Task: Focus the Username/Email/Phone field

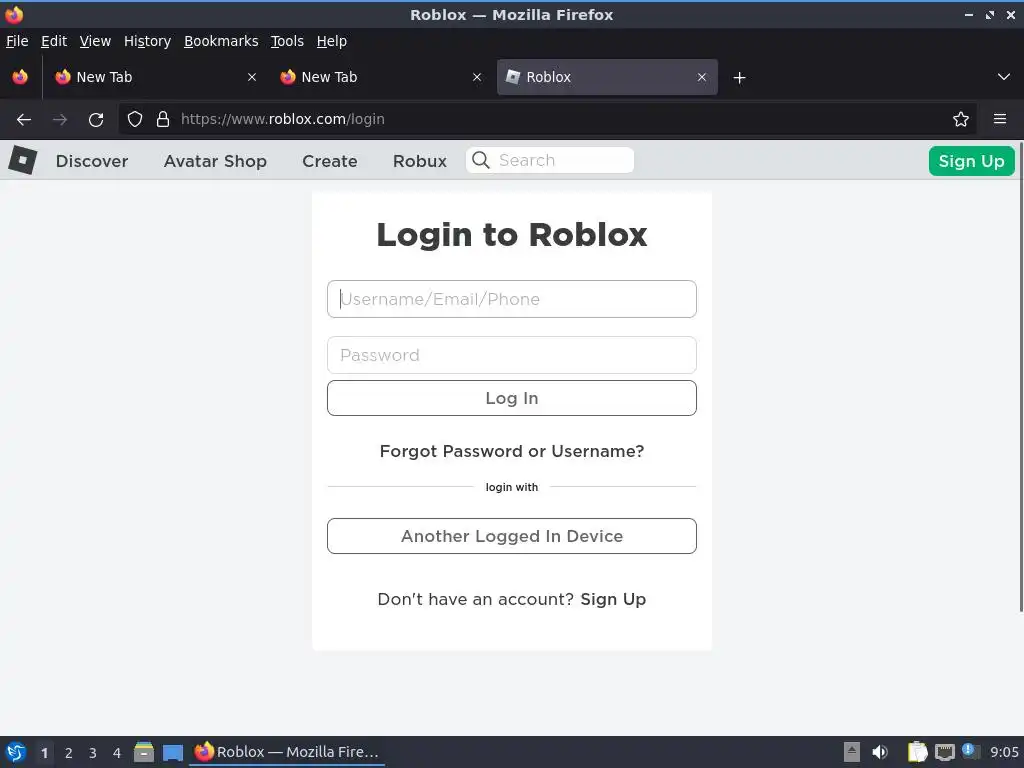Action: click(511, 299)
